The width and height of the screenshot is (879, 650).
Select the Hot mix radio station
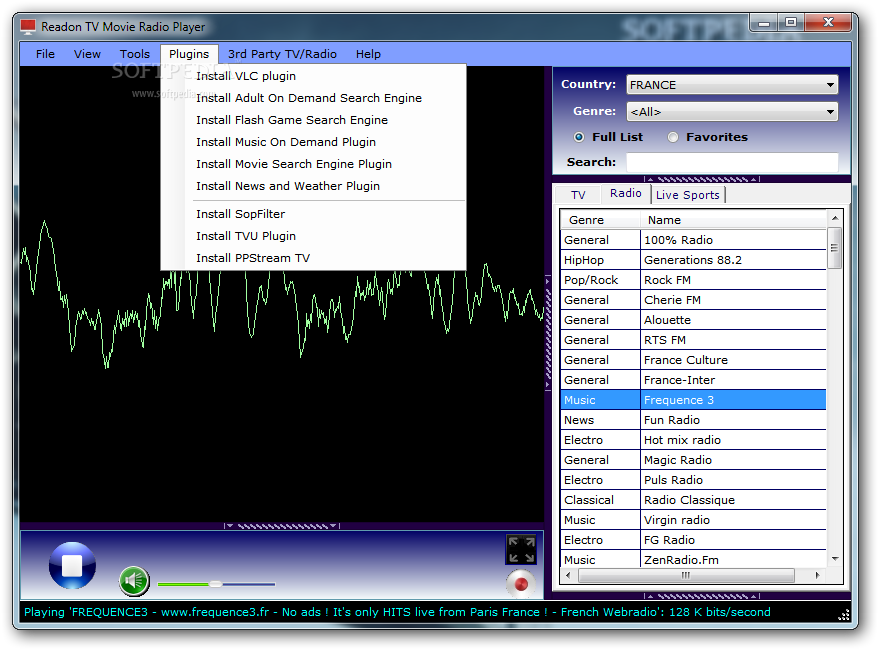pos(693,440)
